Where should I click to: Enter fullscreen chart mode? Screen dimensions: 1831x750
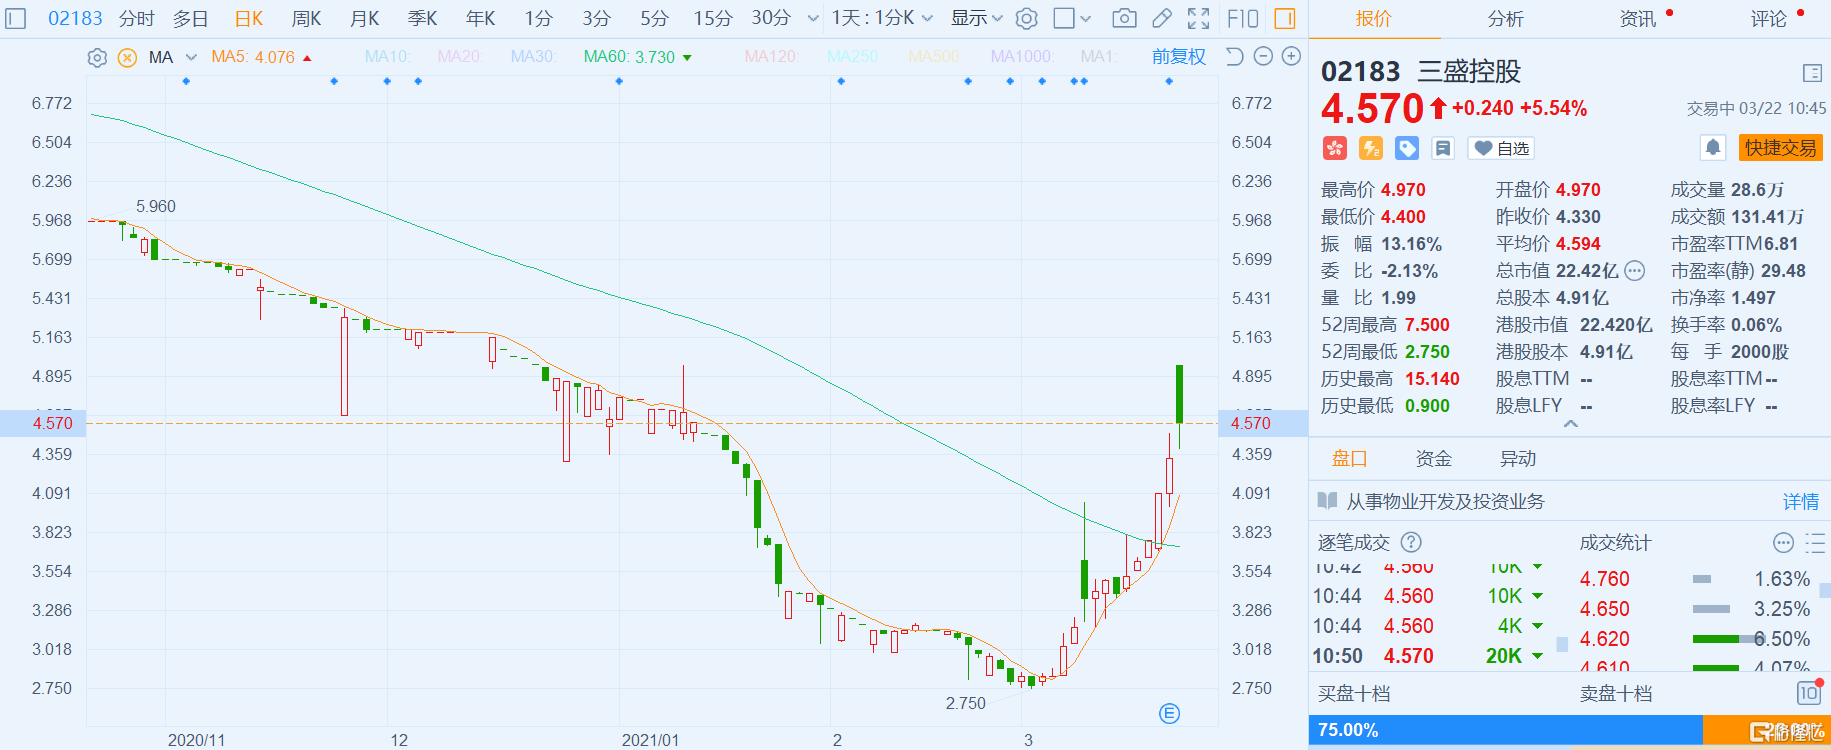click(x=1198, y=19)
